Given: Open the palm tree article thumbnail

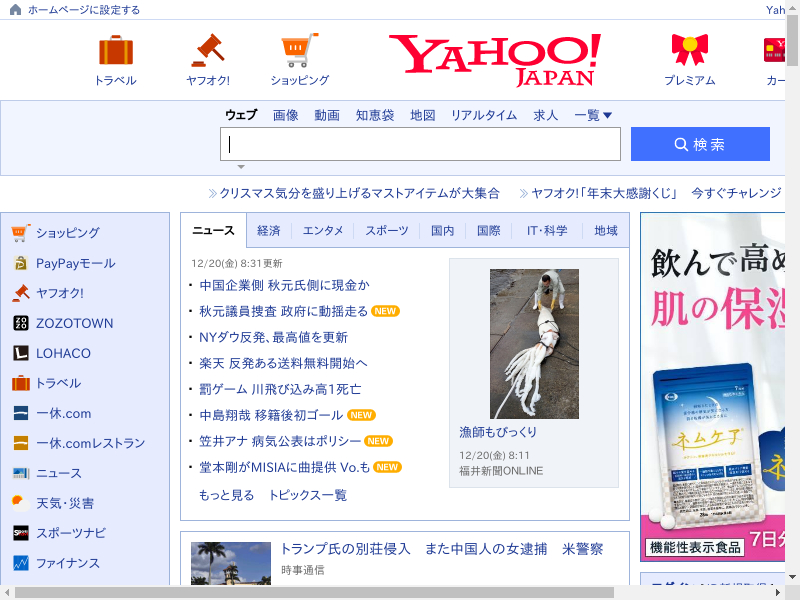Looking at the screenshot, I should click(x=231, y=563).
